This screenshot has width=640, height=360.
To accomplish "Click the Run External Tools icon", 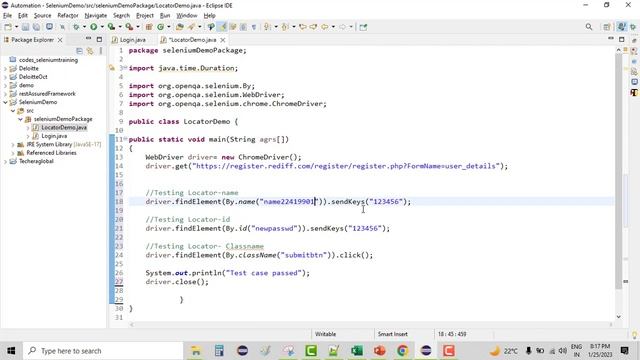I will pos(129,27).
